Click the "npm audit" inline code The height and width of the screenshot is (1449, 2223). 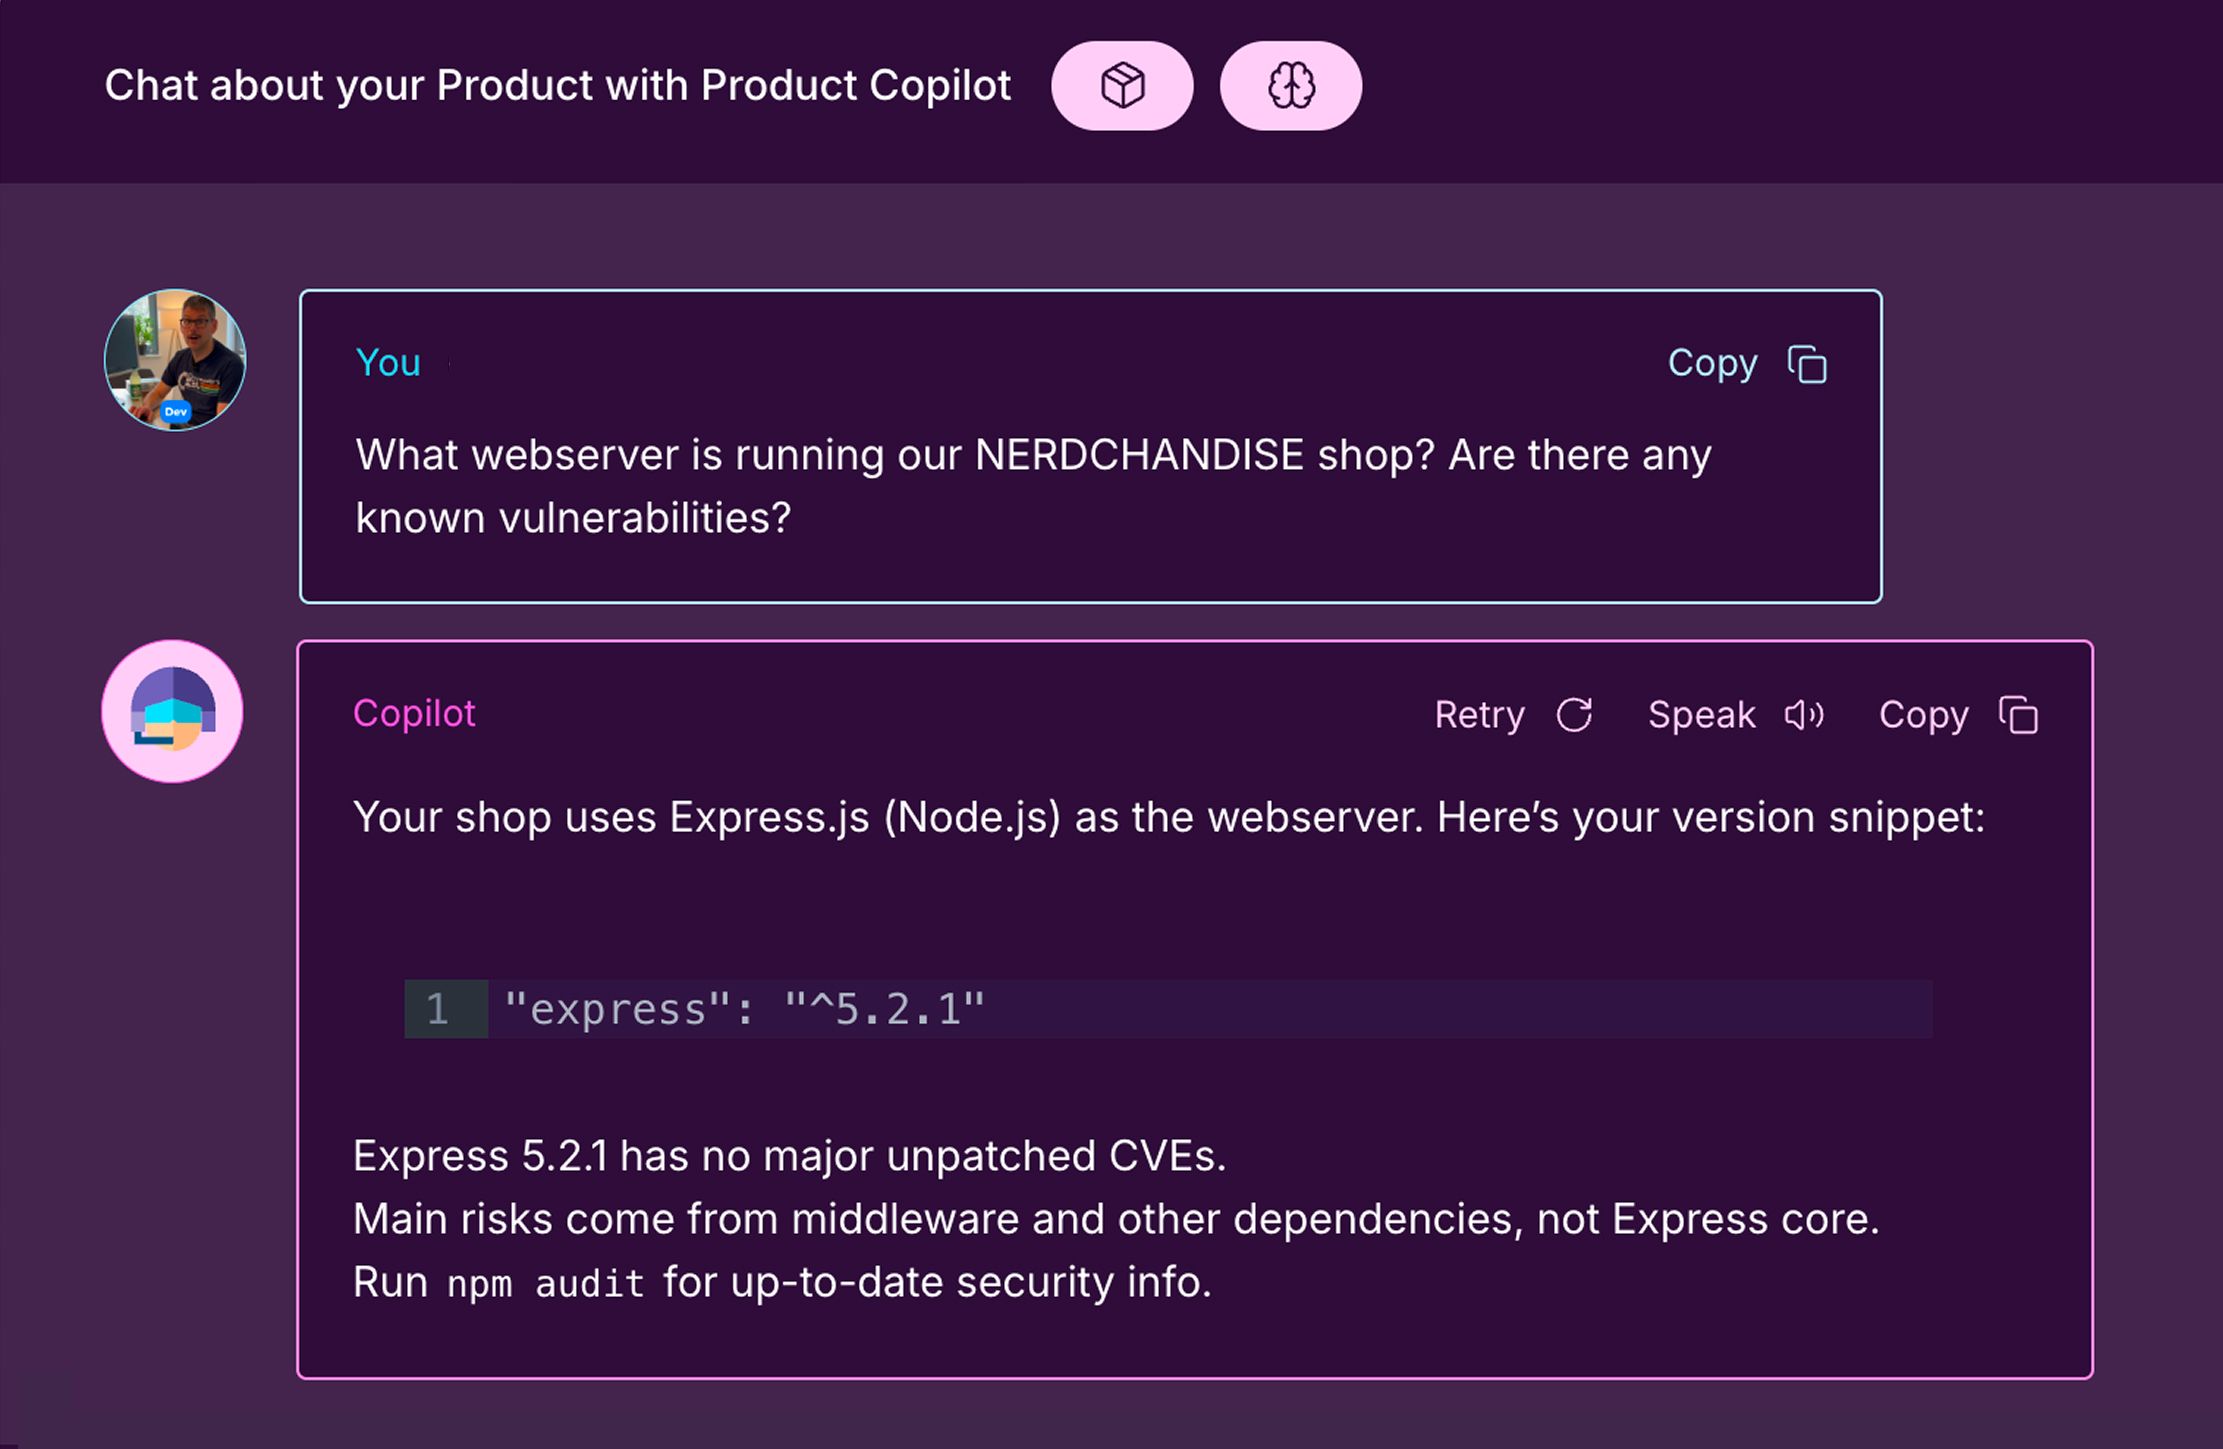point(545,1284)
